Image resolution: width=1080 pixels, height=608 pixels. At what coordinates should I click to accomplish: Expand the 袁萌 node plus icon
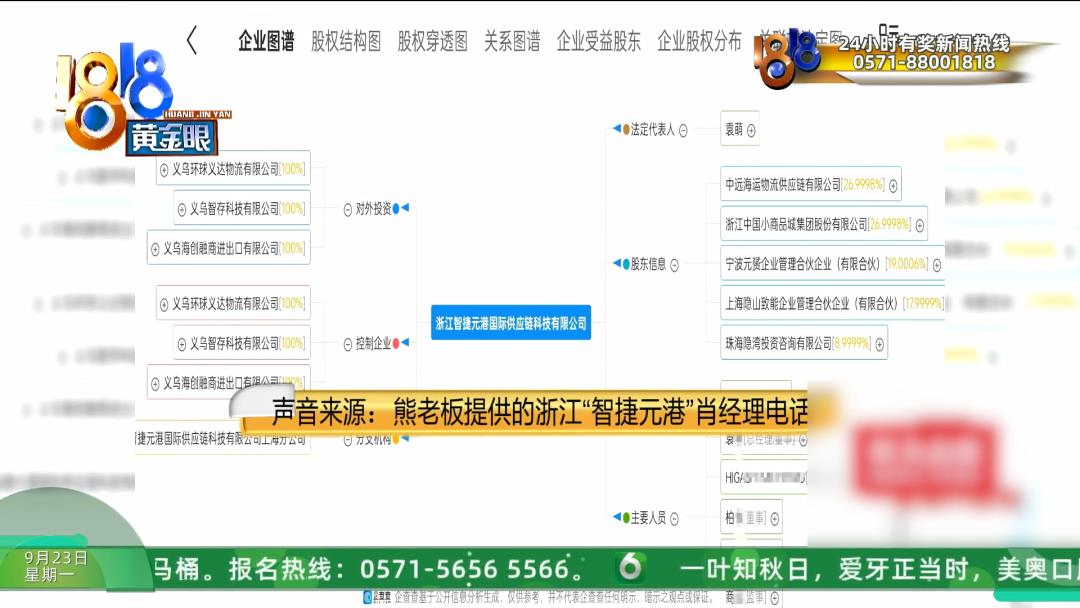click(751, 130)
